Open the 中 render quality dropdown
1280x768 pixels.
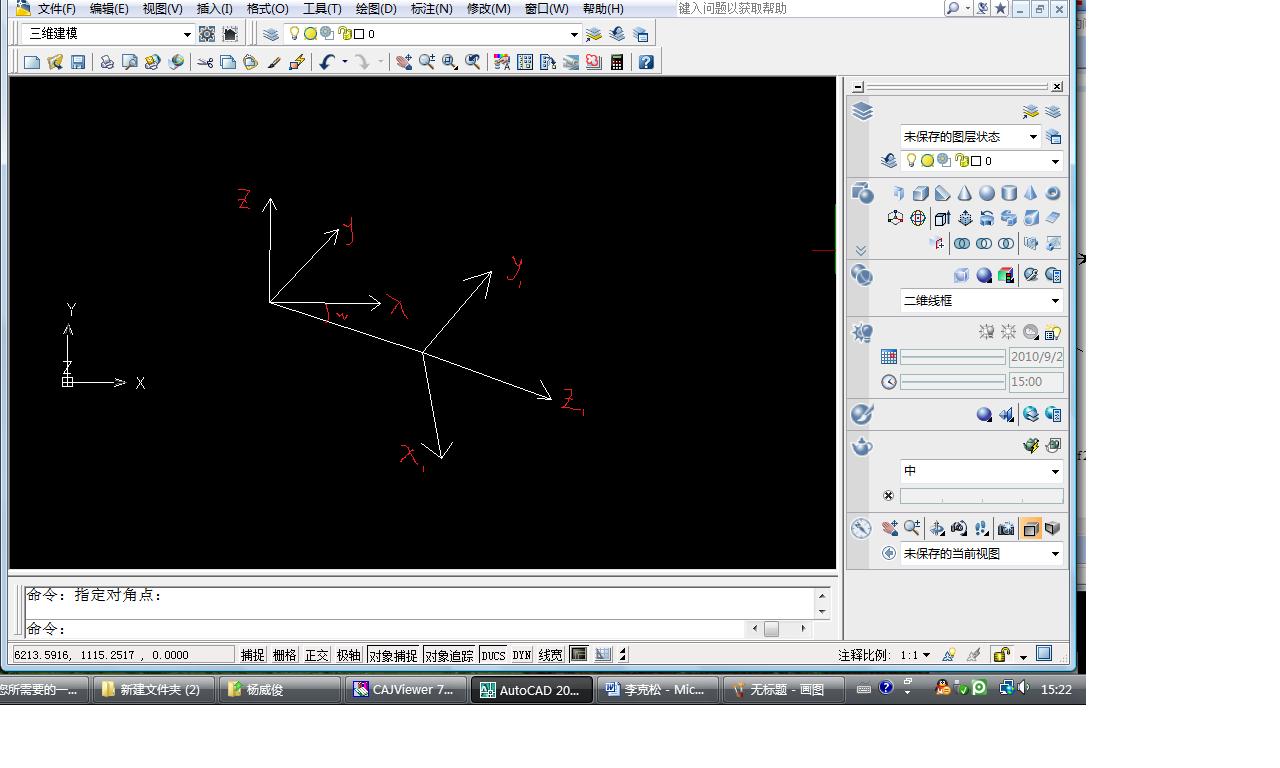981,471
